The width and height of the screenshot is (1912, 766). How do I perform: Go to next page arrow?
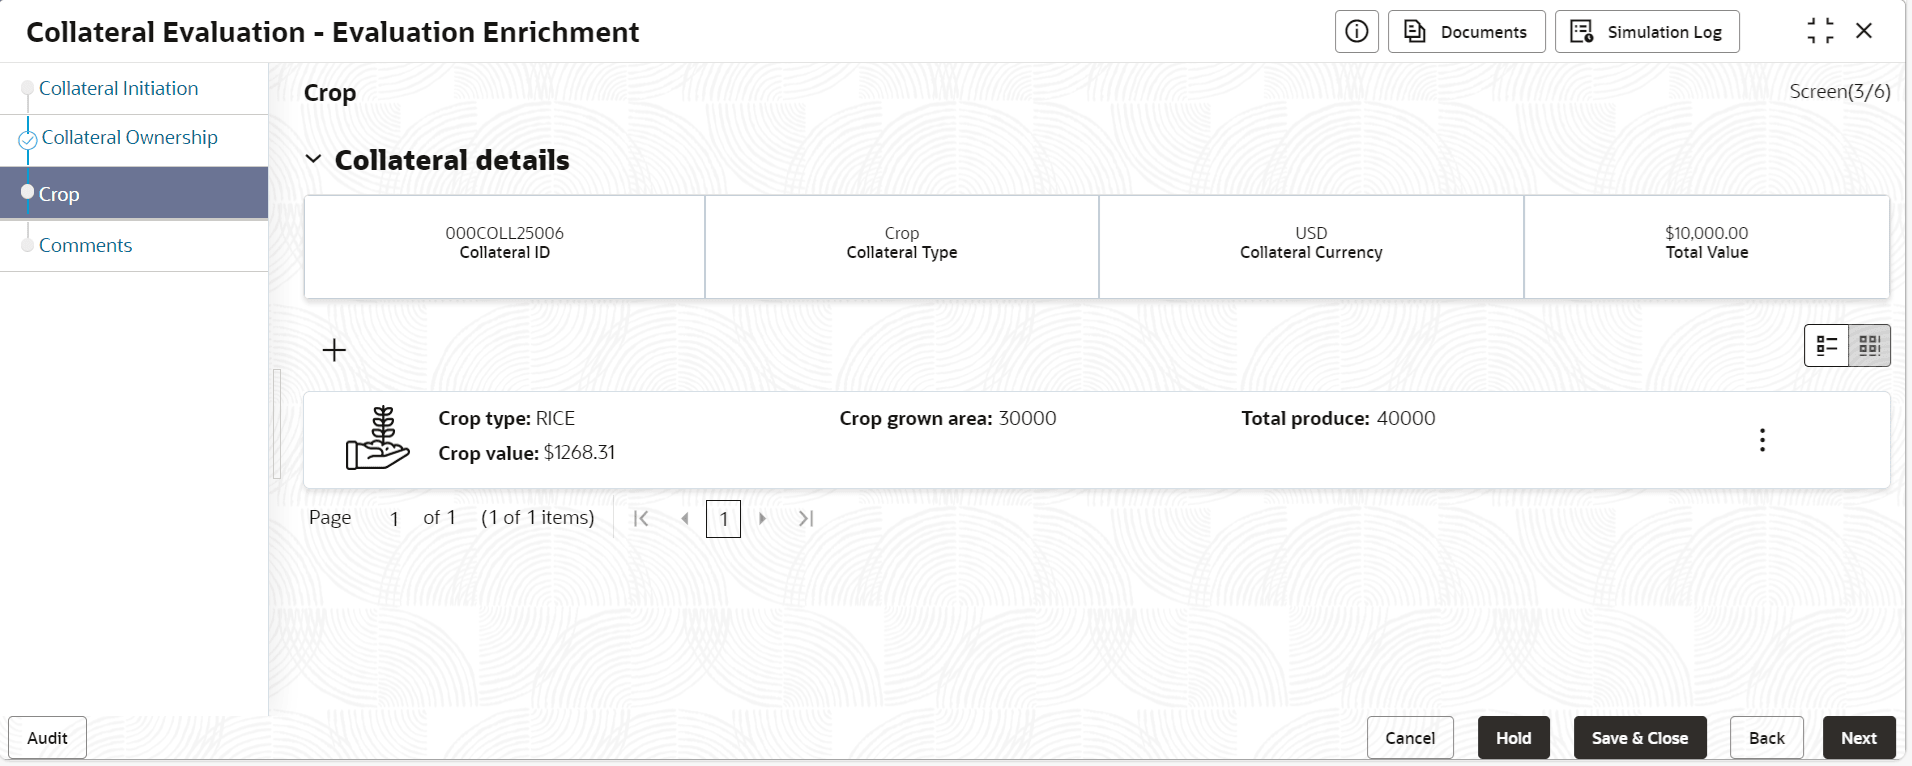(762, 518)
